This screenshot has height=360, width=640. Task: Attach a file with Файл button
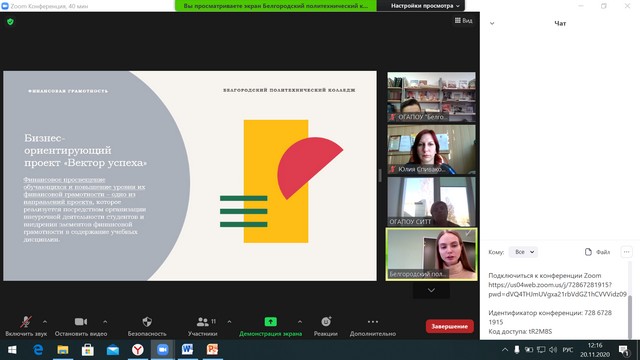click(597, 252)
